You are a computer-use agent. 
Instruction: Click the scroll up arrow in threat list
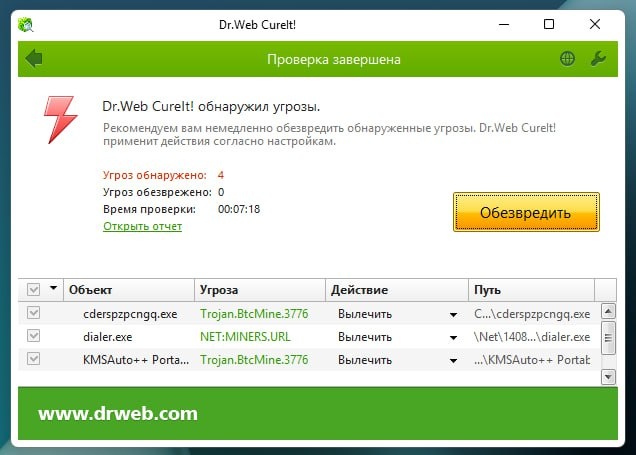point(608,311)
